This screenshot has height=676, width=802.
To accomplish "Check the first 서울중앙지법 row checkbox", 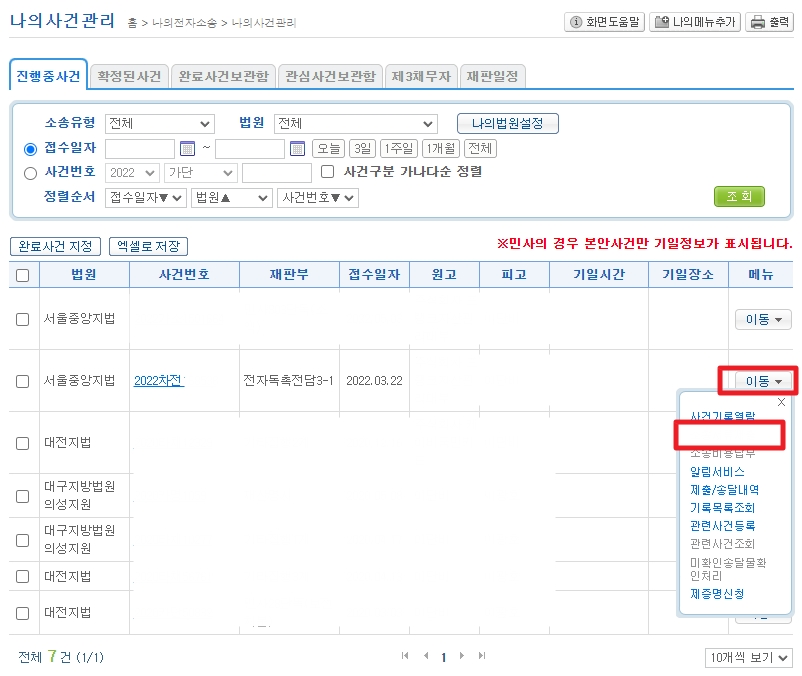I will coord(23,320).
